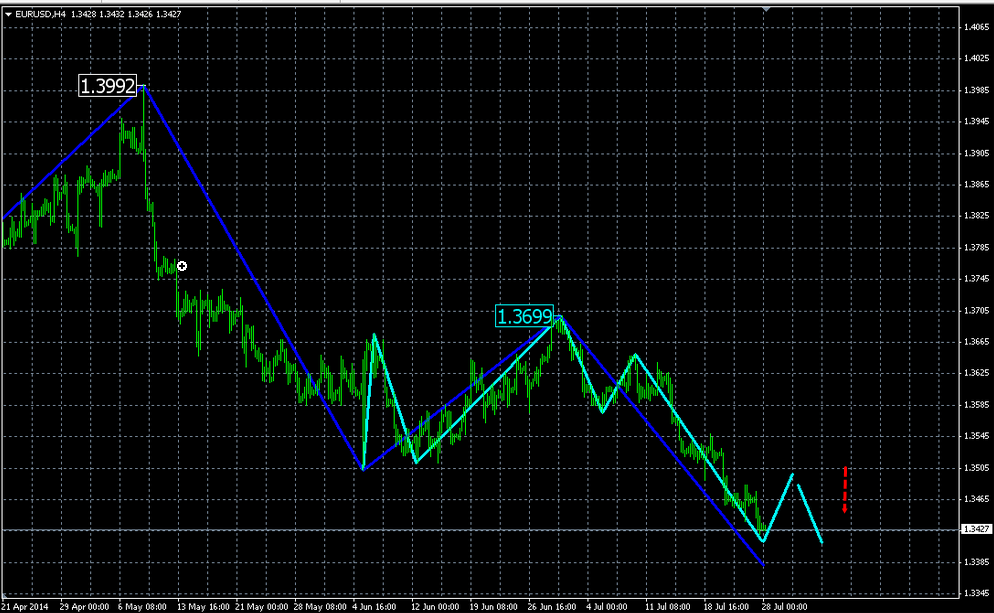Click the 1.3825 value on price scale

coord(976,216)
